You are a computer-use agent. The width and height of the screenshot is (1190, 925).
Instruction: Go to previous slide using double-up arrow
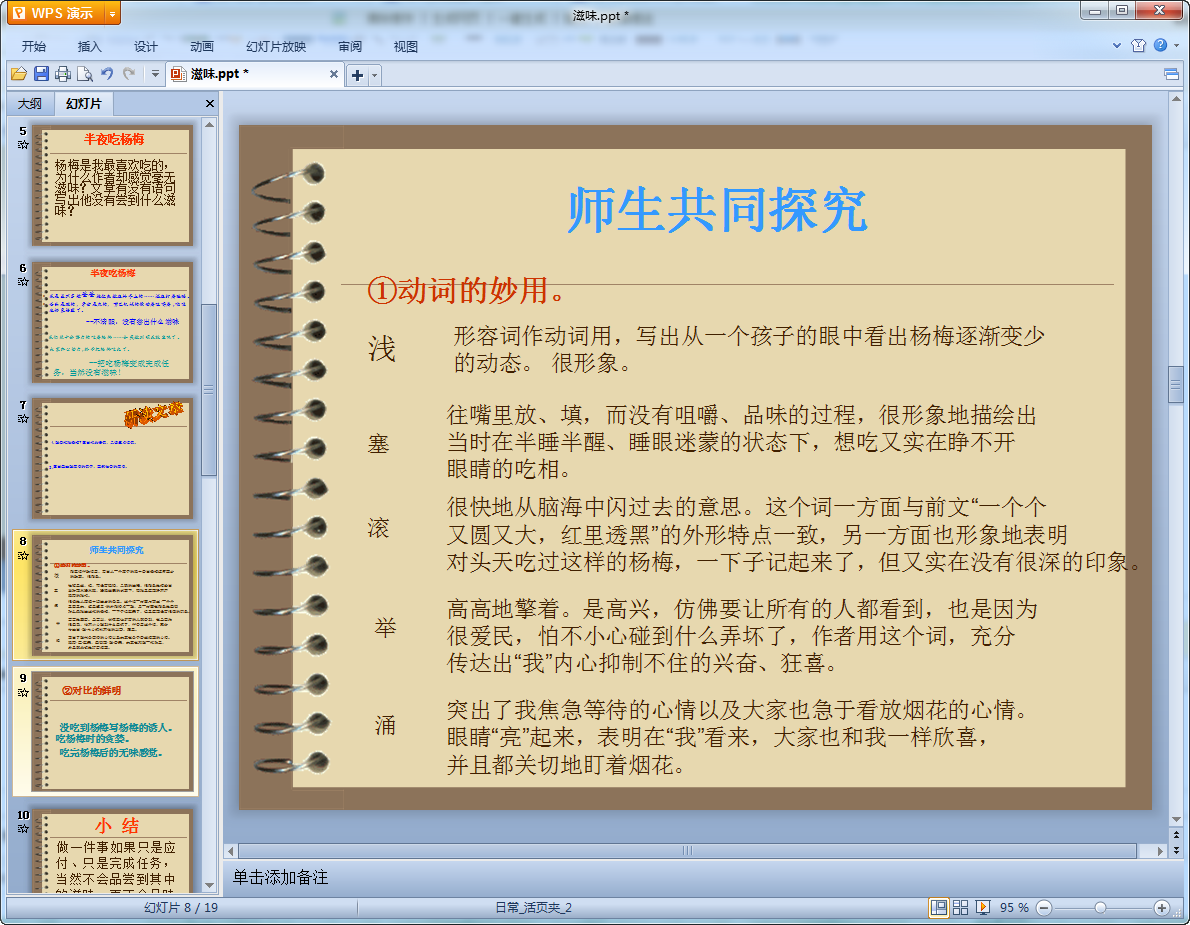[x=1176, y=835]
